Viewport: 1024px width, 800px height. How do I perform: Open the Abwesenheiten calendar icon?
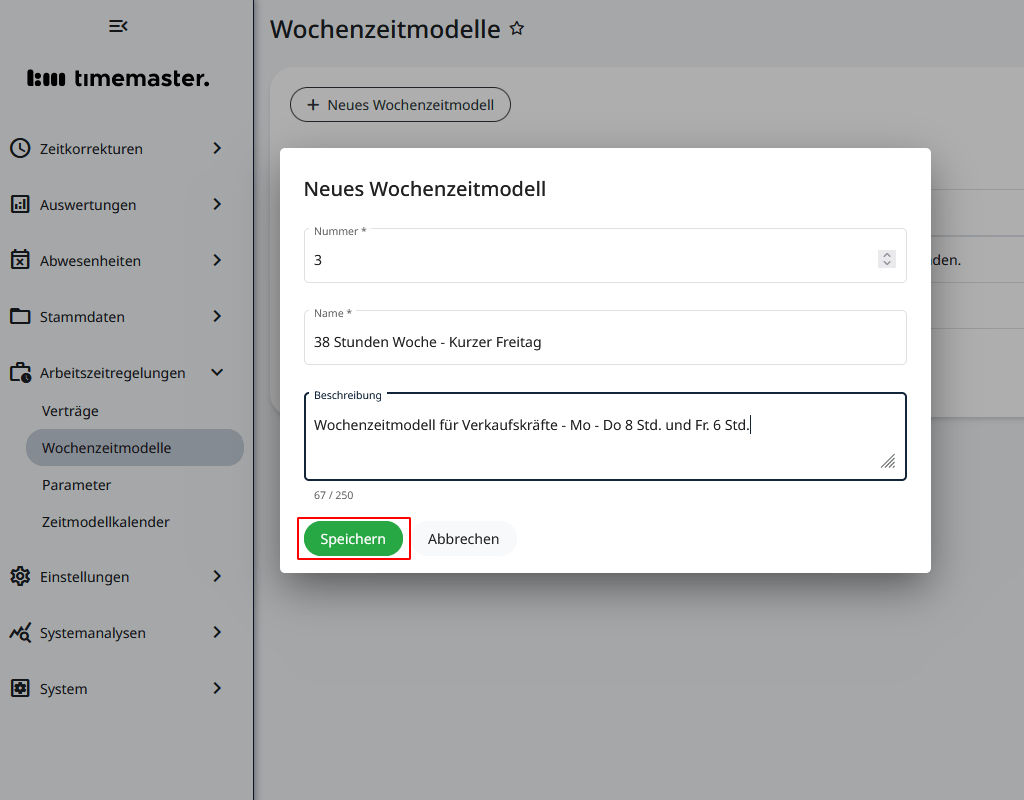pyautogui.click(x=20, y=260)
